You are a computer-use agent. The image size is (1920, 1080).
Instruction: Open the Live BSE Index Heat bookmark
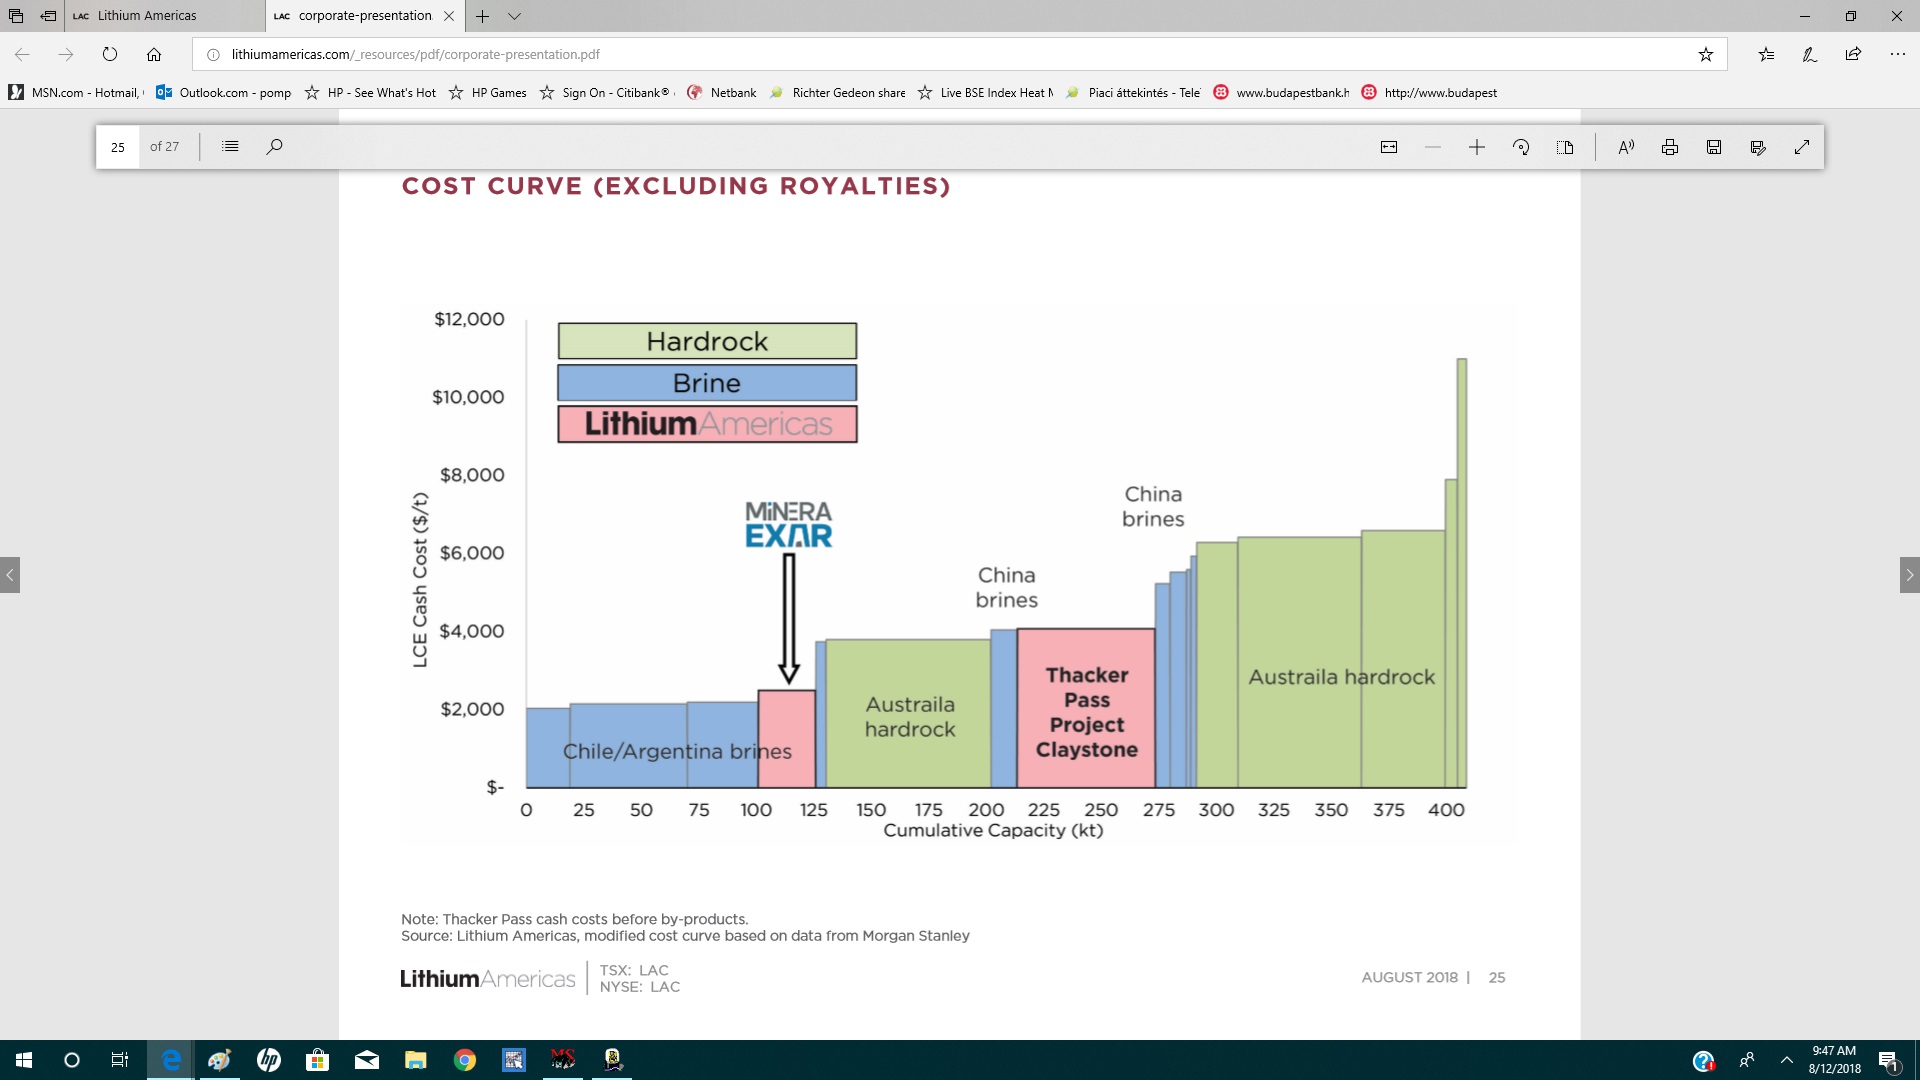pos(985,92)
